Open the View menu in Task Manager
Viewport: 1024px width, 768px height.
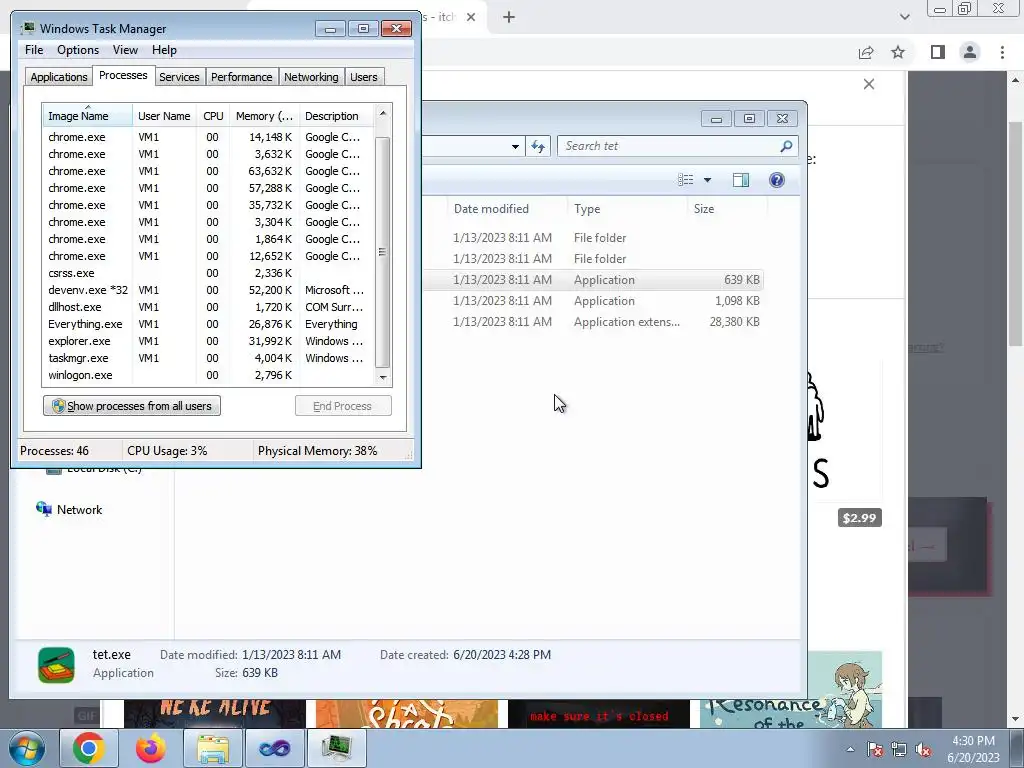pyautogui.click(x=125, y=50)
